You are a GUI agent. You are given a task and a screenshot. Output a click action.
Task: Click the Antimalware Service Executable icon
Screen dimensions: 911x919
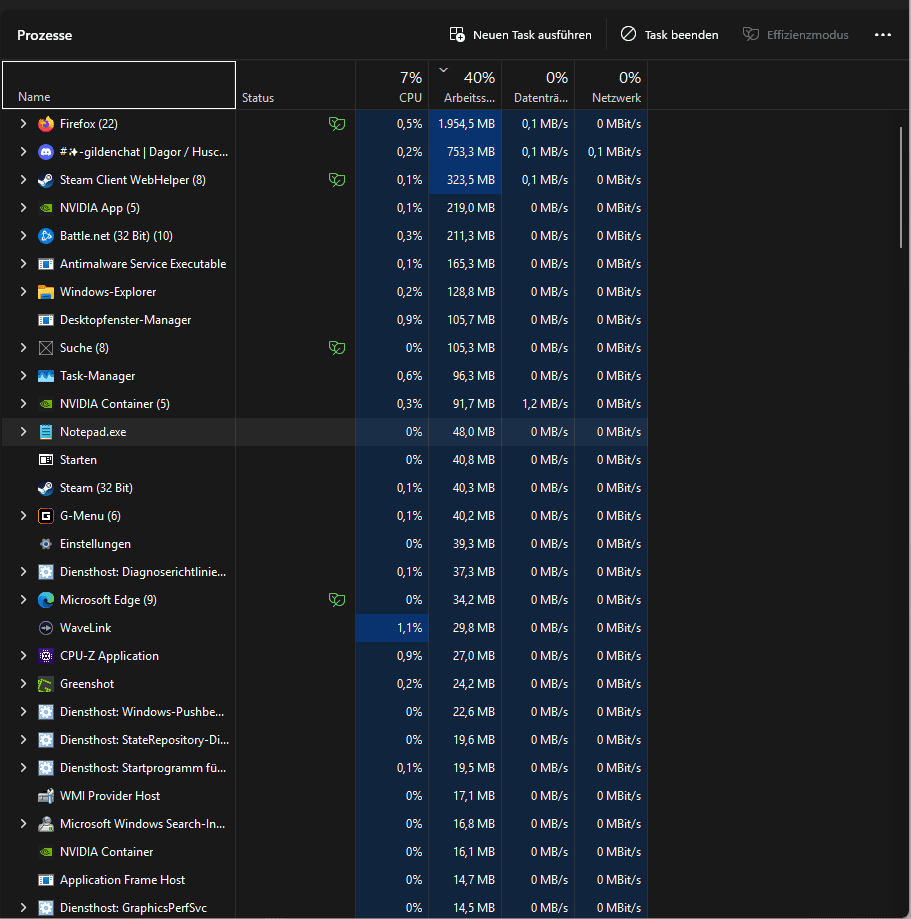coord(46,264)
